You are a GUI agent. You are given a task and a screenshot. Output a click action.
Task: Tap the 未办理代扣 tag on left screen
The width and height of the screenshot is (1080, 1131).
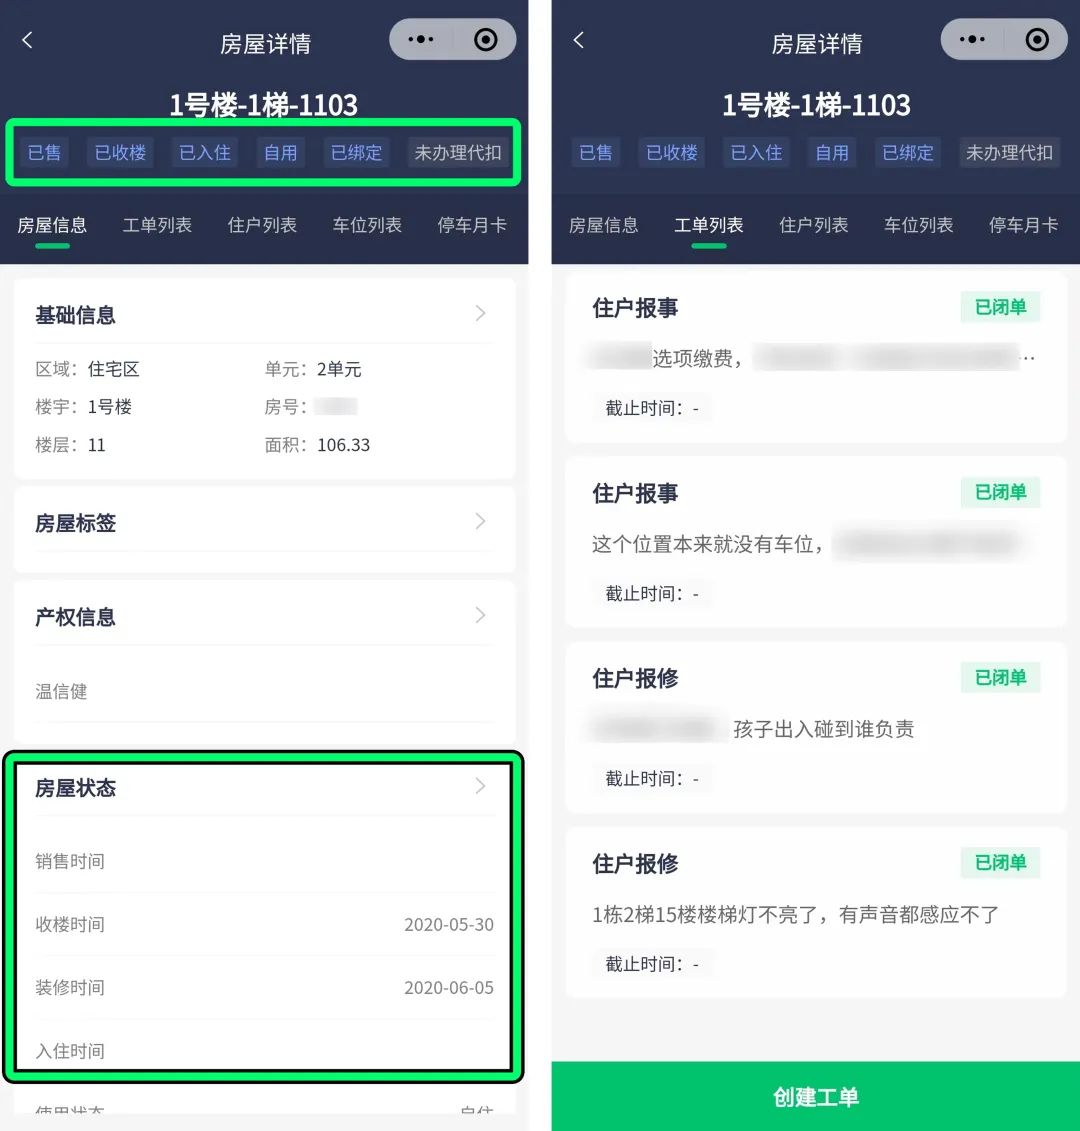[457, 152]
